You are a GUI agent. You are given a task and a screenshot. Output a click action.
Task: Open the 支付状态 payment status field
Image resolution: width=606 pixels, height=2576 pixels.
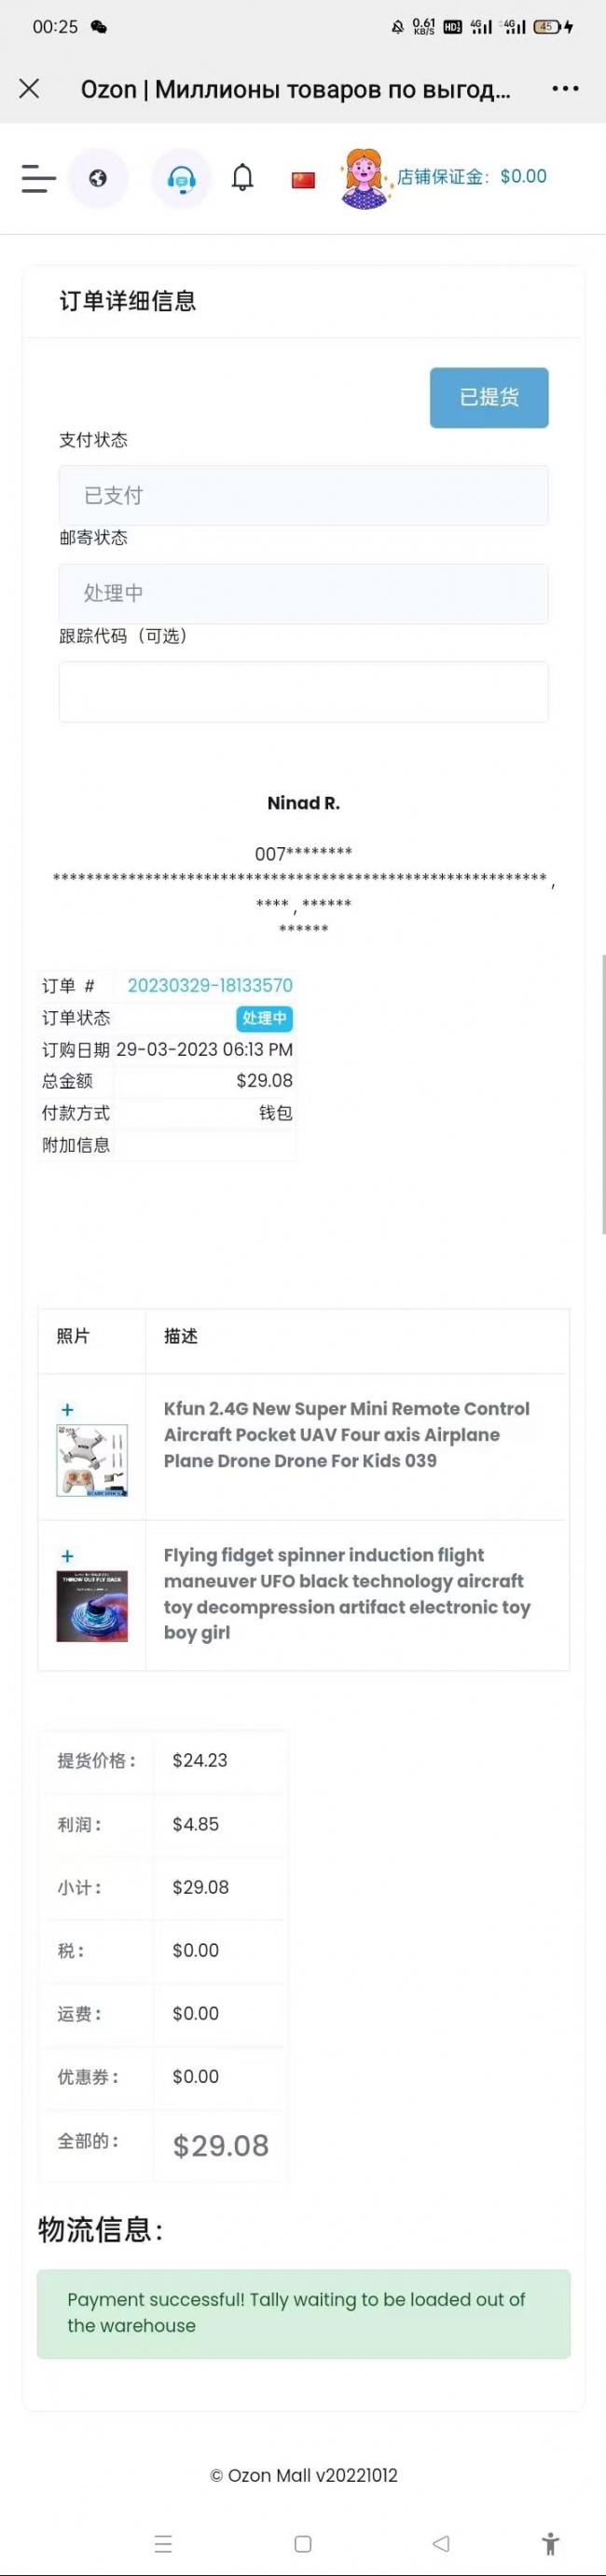point(303,495)
